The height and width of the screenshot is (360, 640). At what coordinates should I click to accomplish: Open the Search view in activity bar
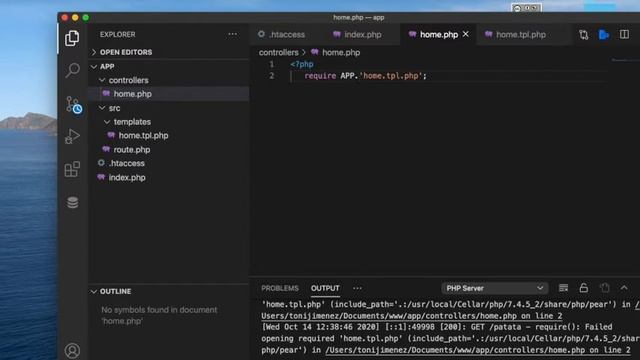72,70
